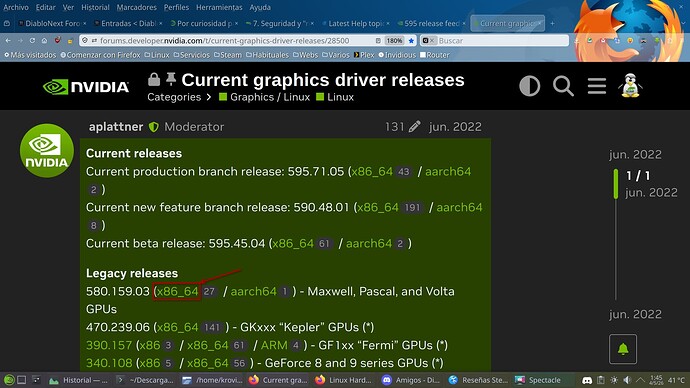Screen dimensions: 690x388
Task: Click the pencil edit-history icon beside 131
Action: [414, 127]
